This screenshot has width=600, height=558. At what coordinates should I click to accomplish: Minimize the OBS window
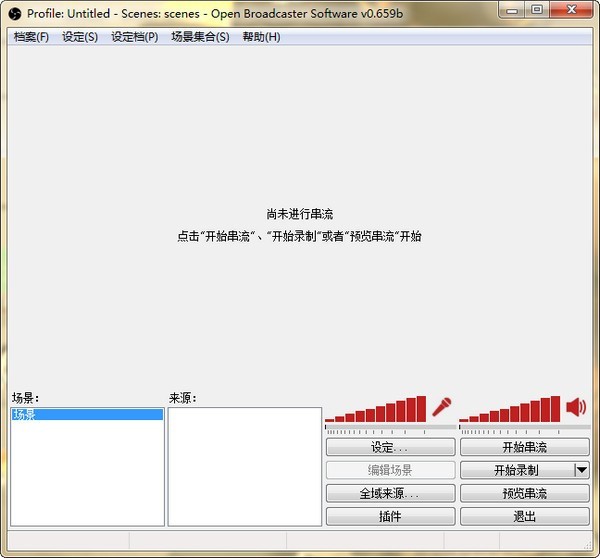(x=512, y=10)
